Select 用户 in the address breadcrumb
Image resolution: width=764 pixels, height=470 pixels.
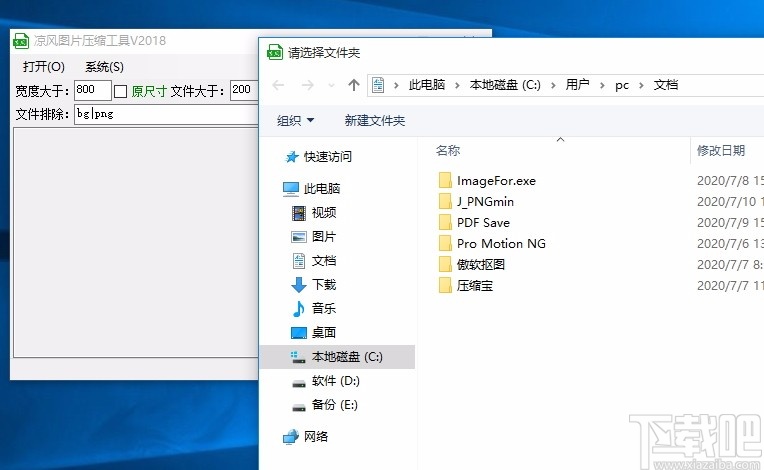click(577, 85)
